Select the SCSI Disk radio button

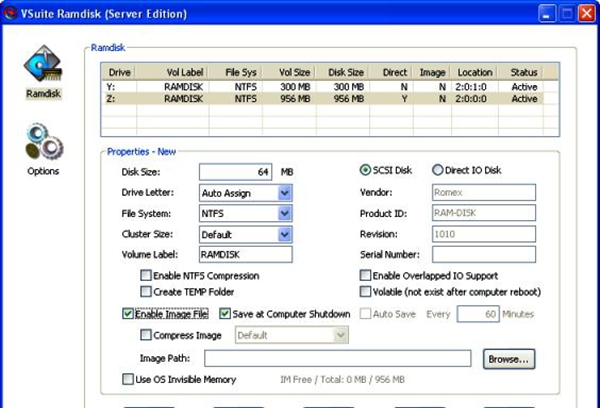[x=365, y=170]
